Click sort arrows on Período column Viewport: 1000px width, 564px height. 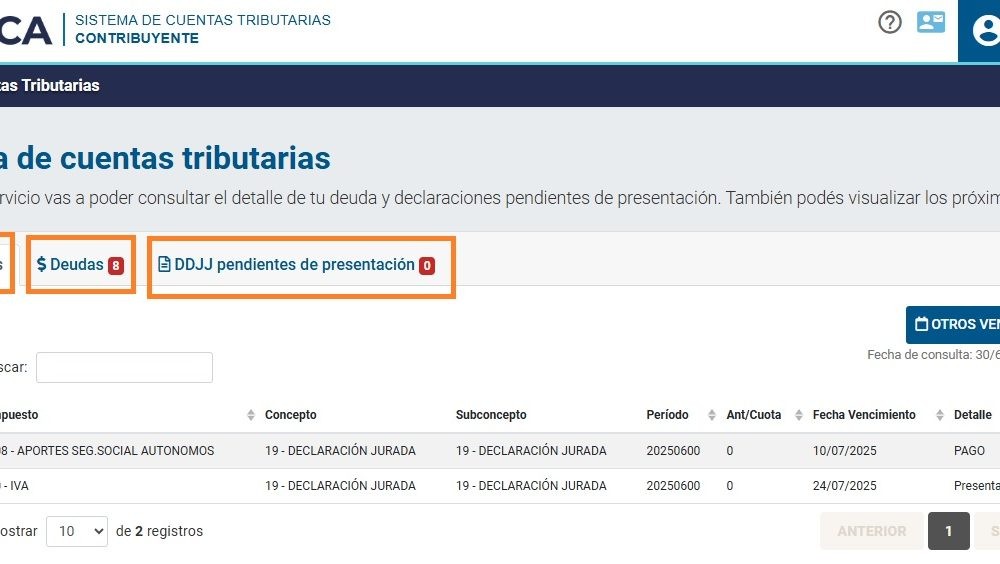pyautogui.click(x=712, y=415)
